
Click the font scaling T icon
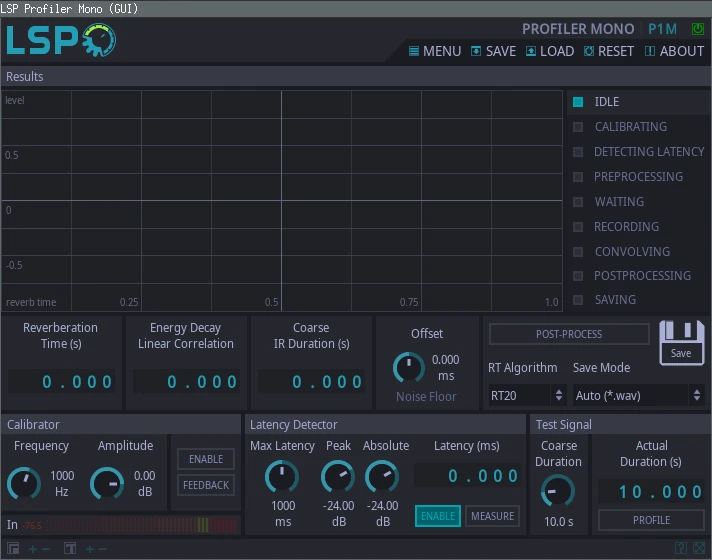(x=70, y=549)
